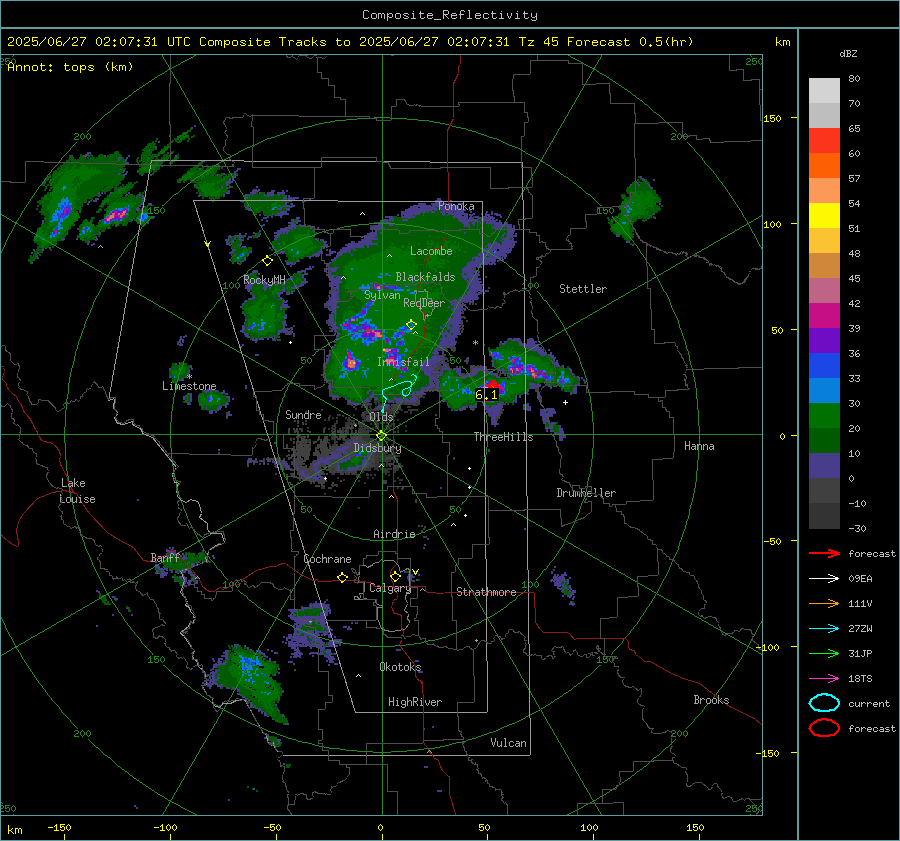Pick the red swatch below 65 dBZ

pos(824,141)
